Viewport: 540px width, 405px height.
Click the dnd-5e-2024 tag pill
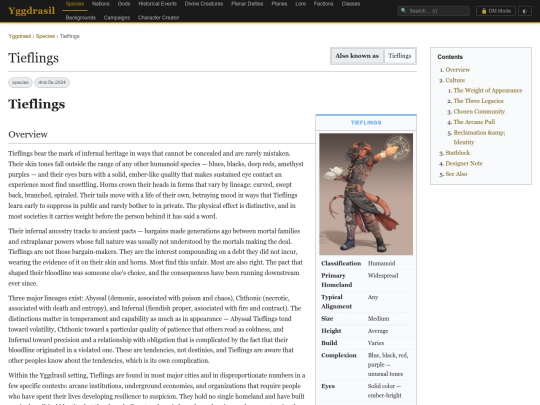(x=52, y=82)
